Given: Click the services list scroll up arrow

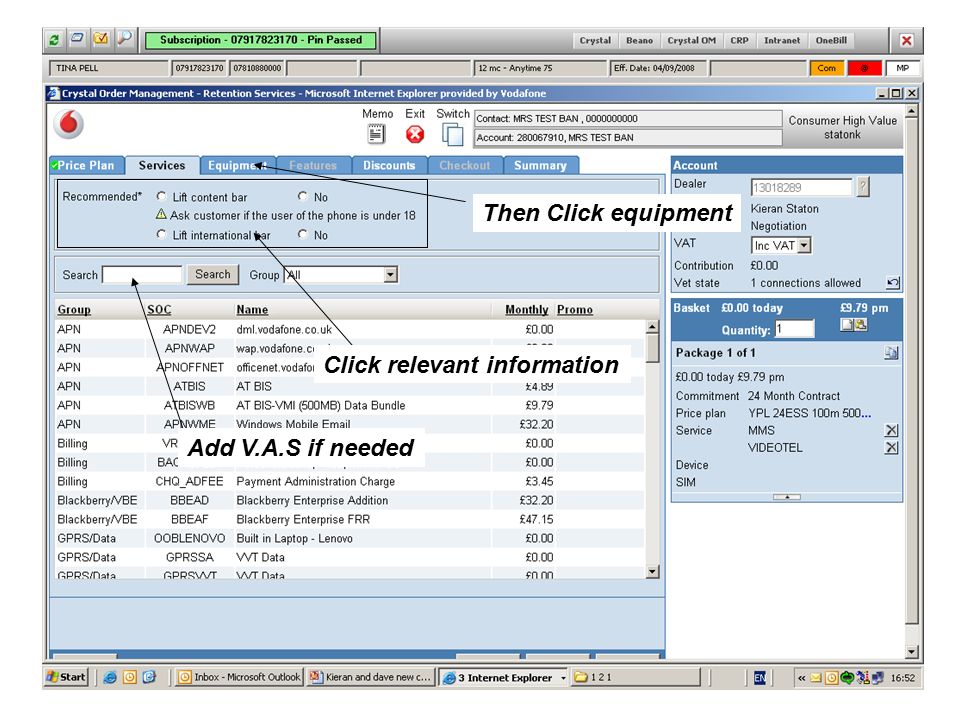Looking at the screenshot, I should (x=653, y=326).
